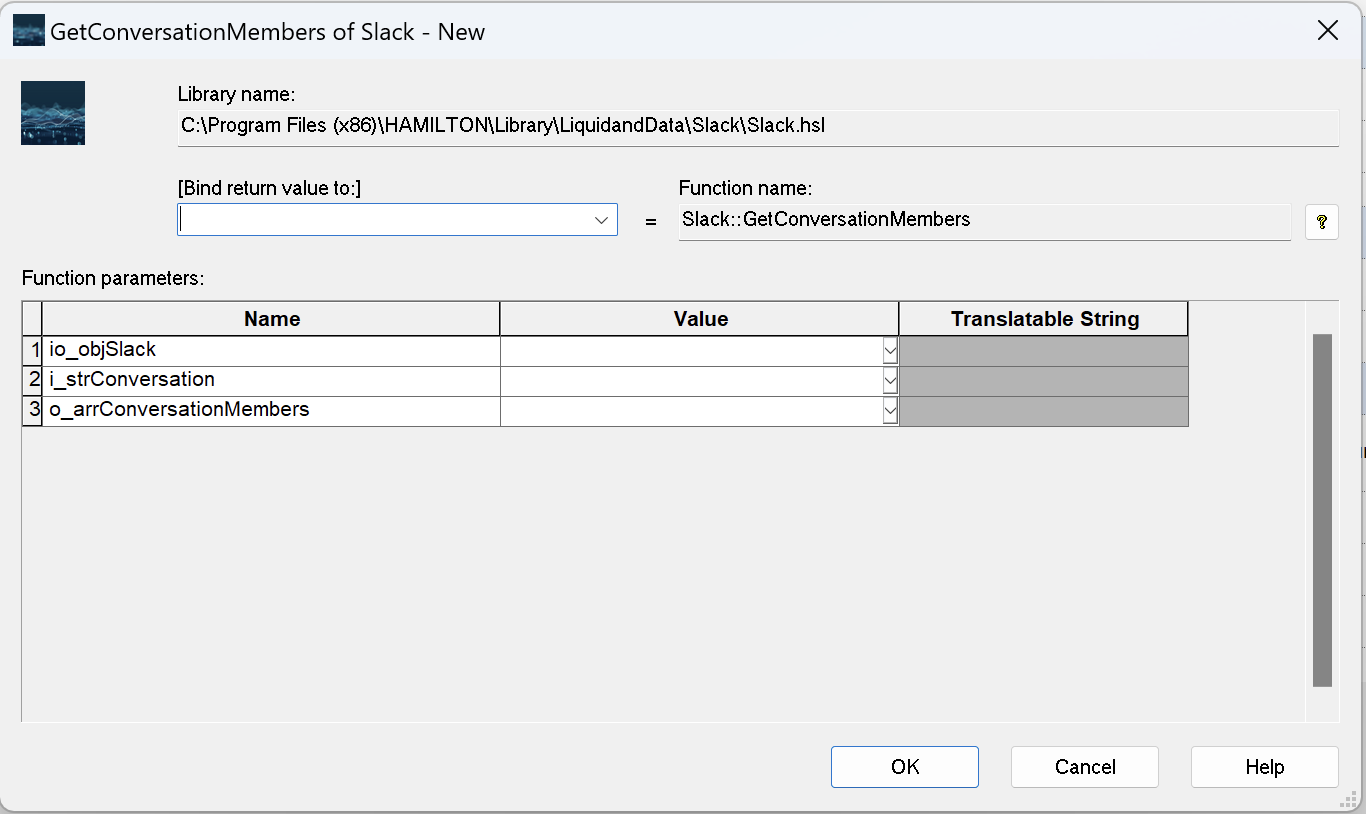
Task: Select row 1 header in parameters table
Action: 33,351
